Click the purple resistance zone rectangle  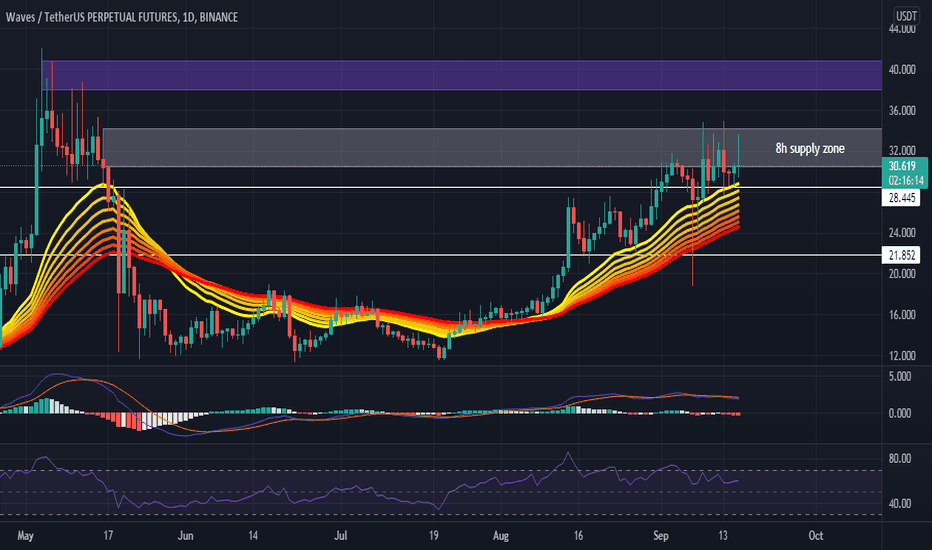[461, 75]
